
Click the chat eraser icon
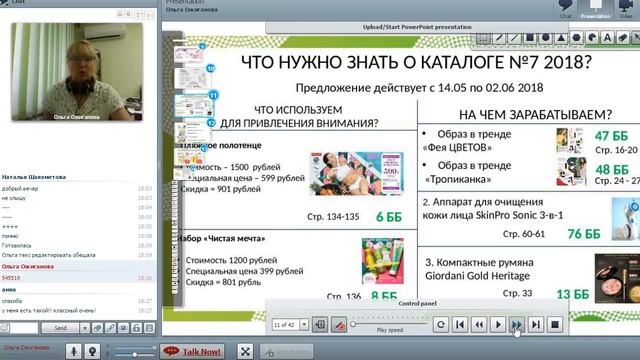(x=97, y=328)
